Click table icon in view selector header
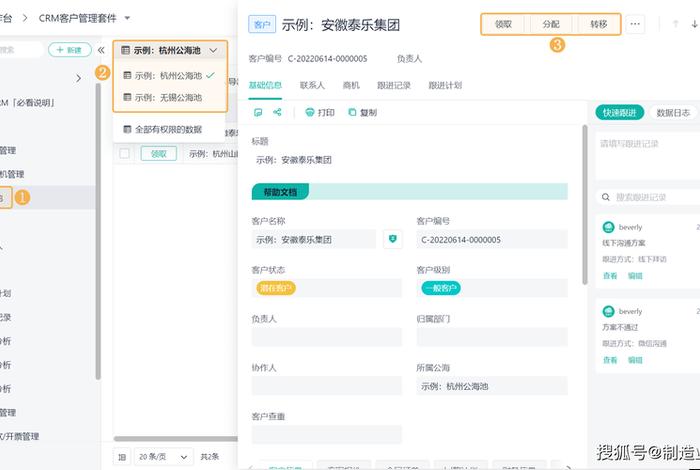700x470 pixels. pos(125,50)
